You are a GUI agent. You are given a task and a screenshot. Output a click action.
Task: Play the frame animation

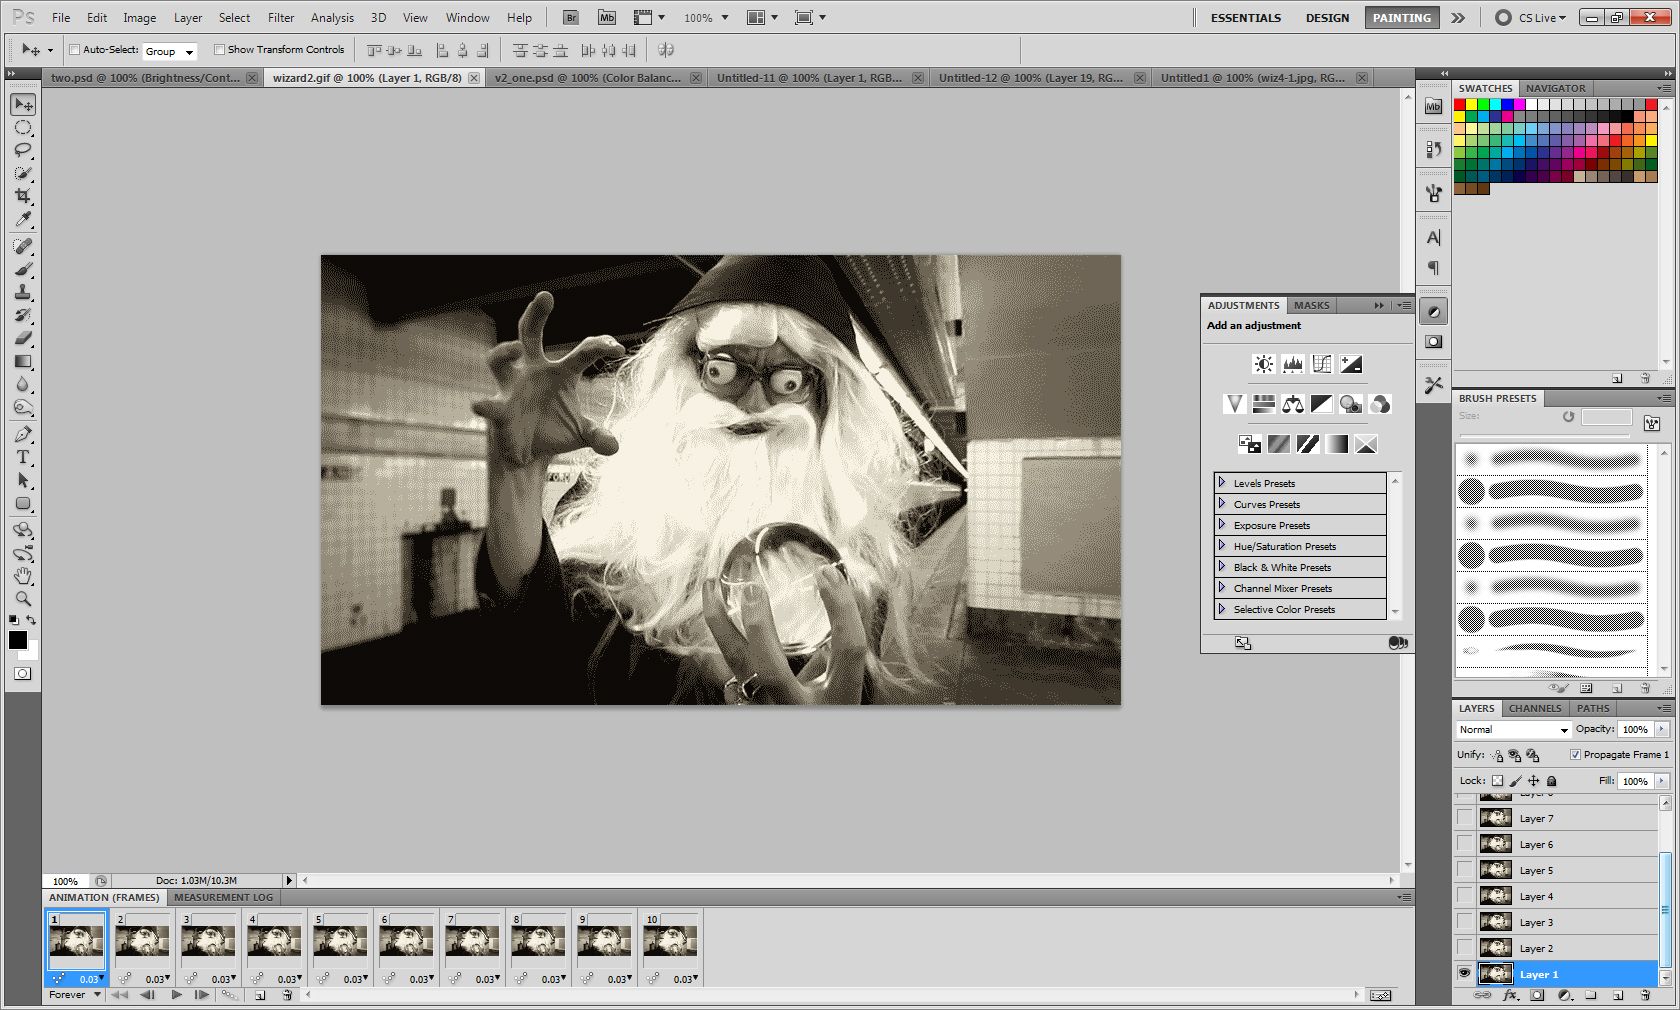[176, 995]
